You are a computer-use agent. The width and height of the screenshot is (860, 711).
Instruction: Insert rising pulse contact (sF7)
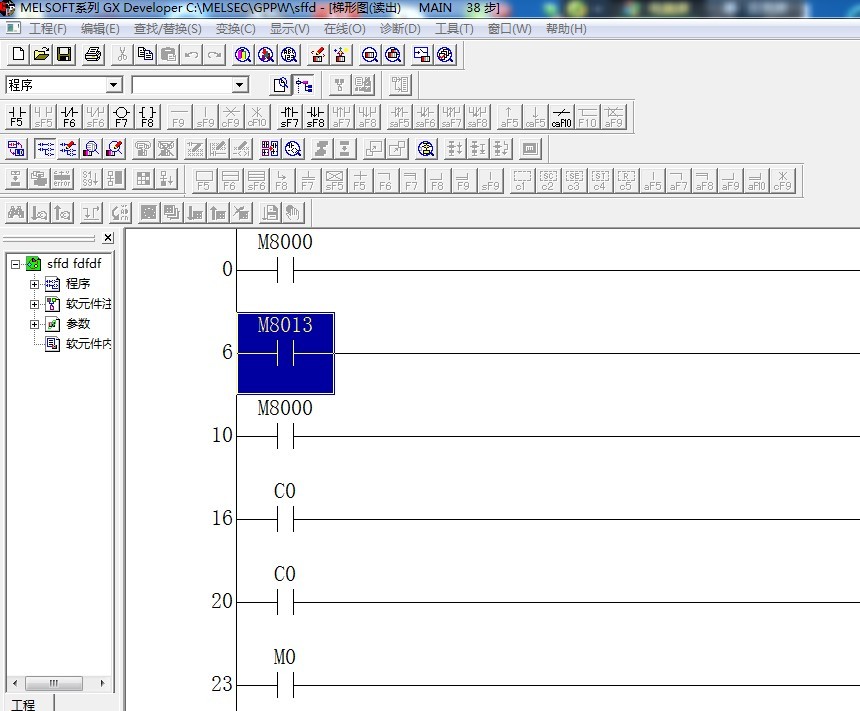289,117
